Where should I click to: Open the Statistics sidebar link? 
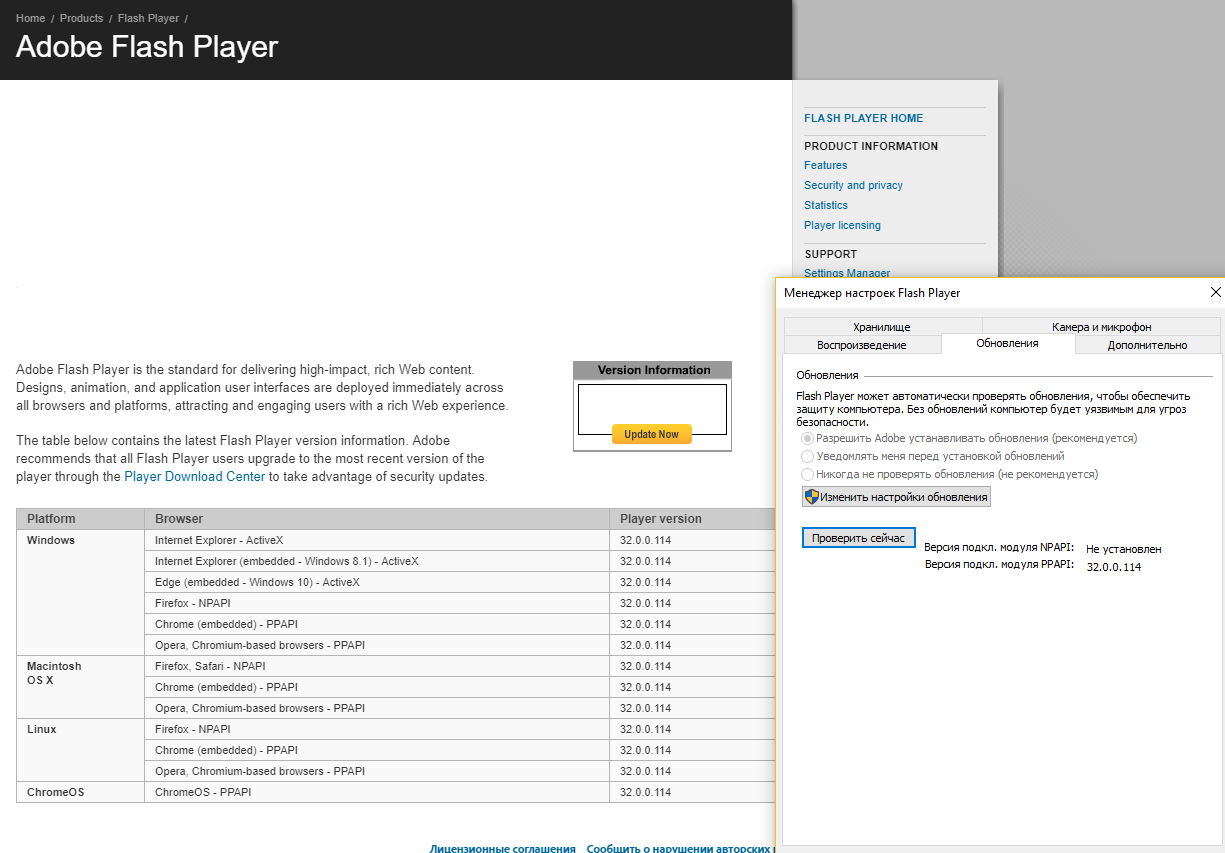pyautogui.click(x=826, y=205)
